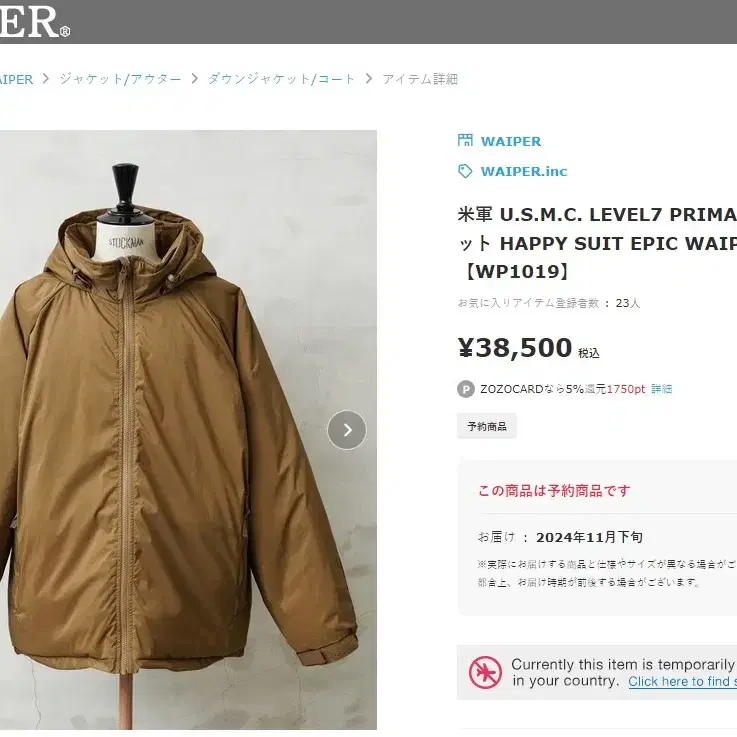737x737 pixels.
Task: Click the アイテム詳細 breadcrumb text
Action: click(420, 79)
